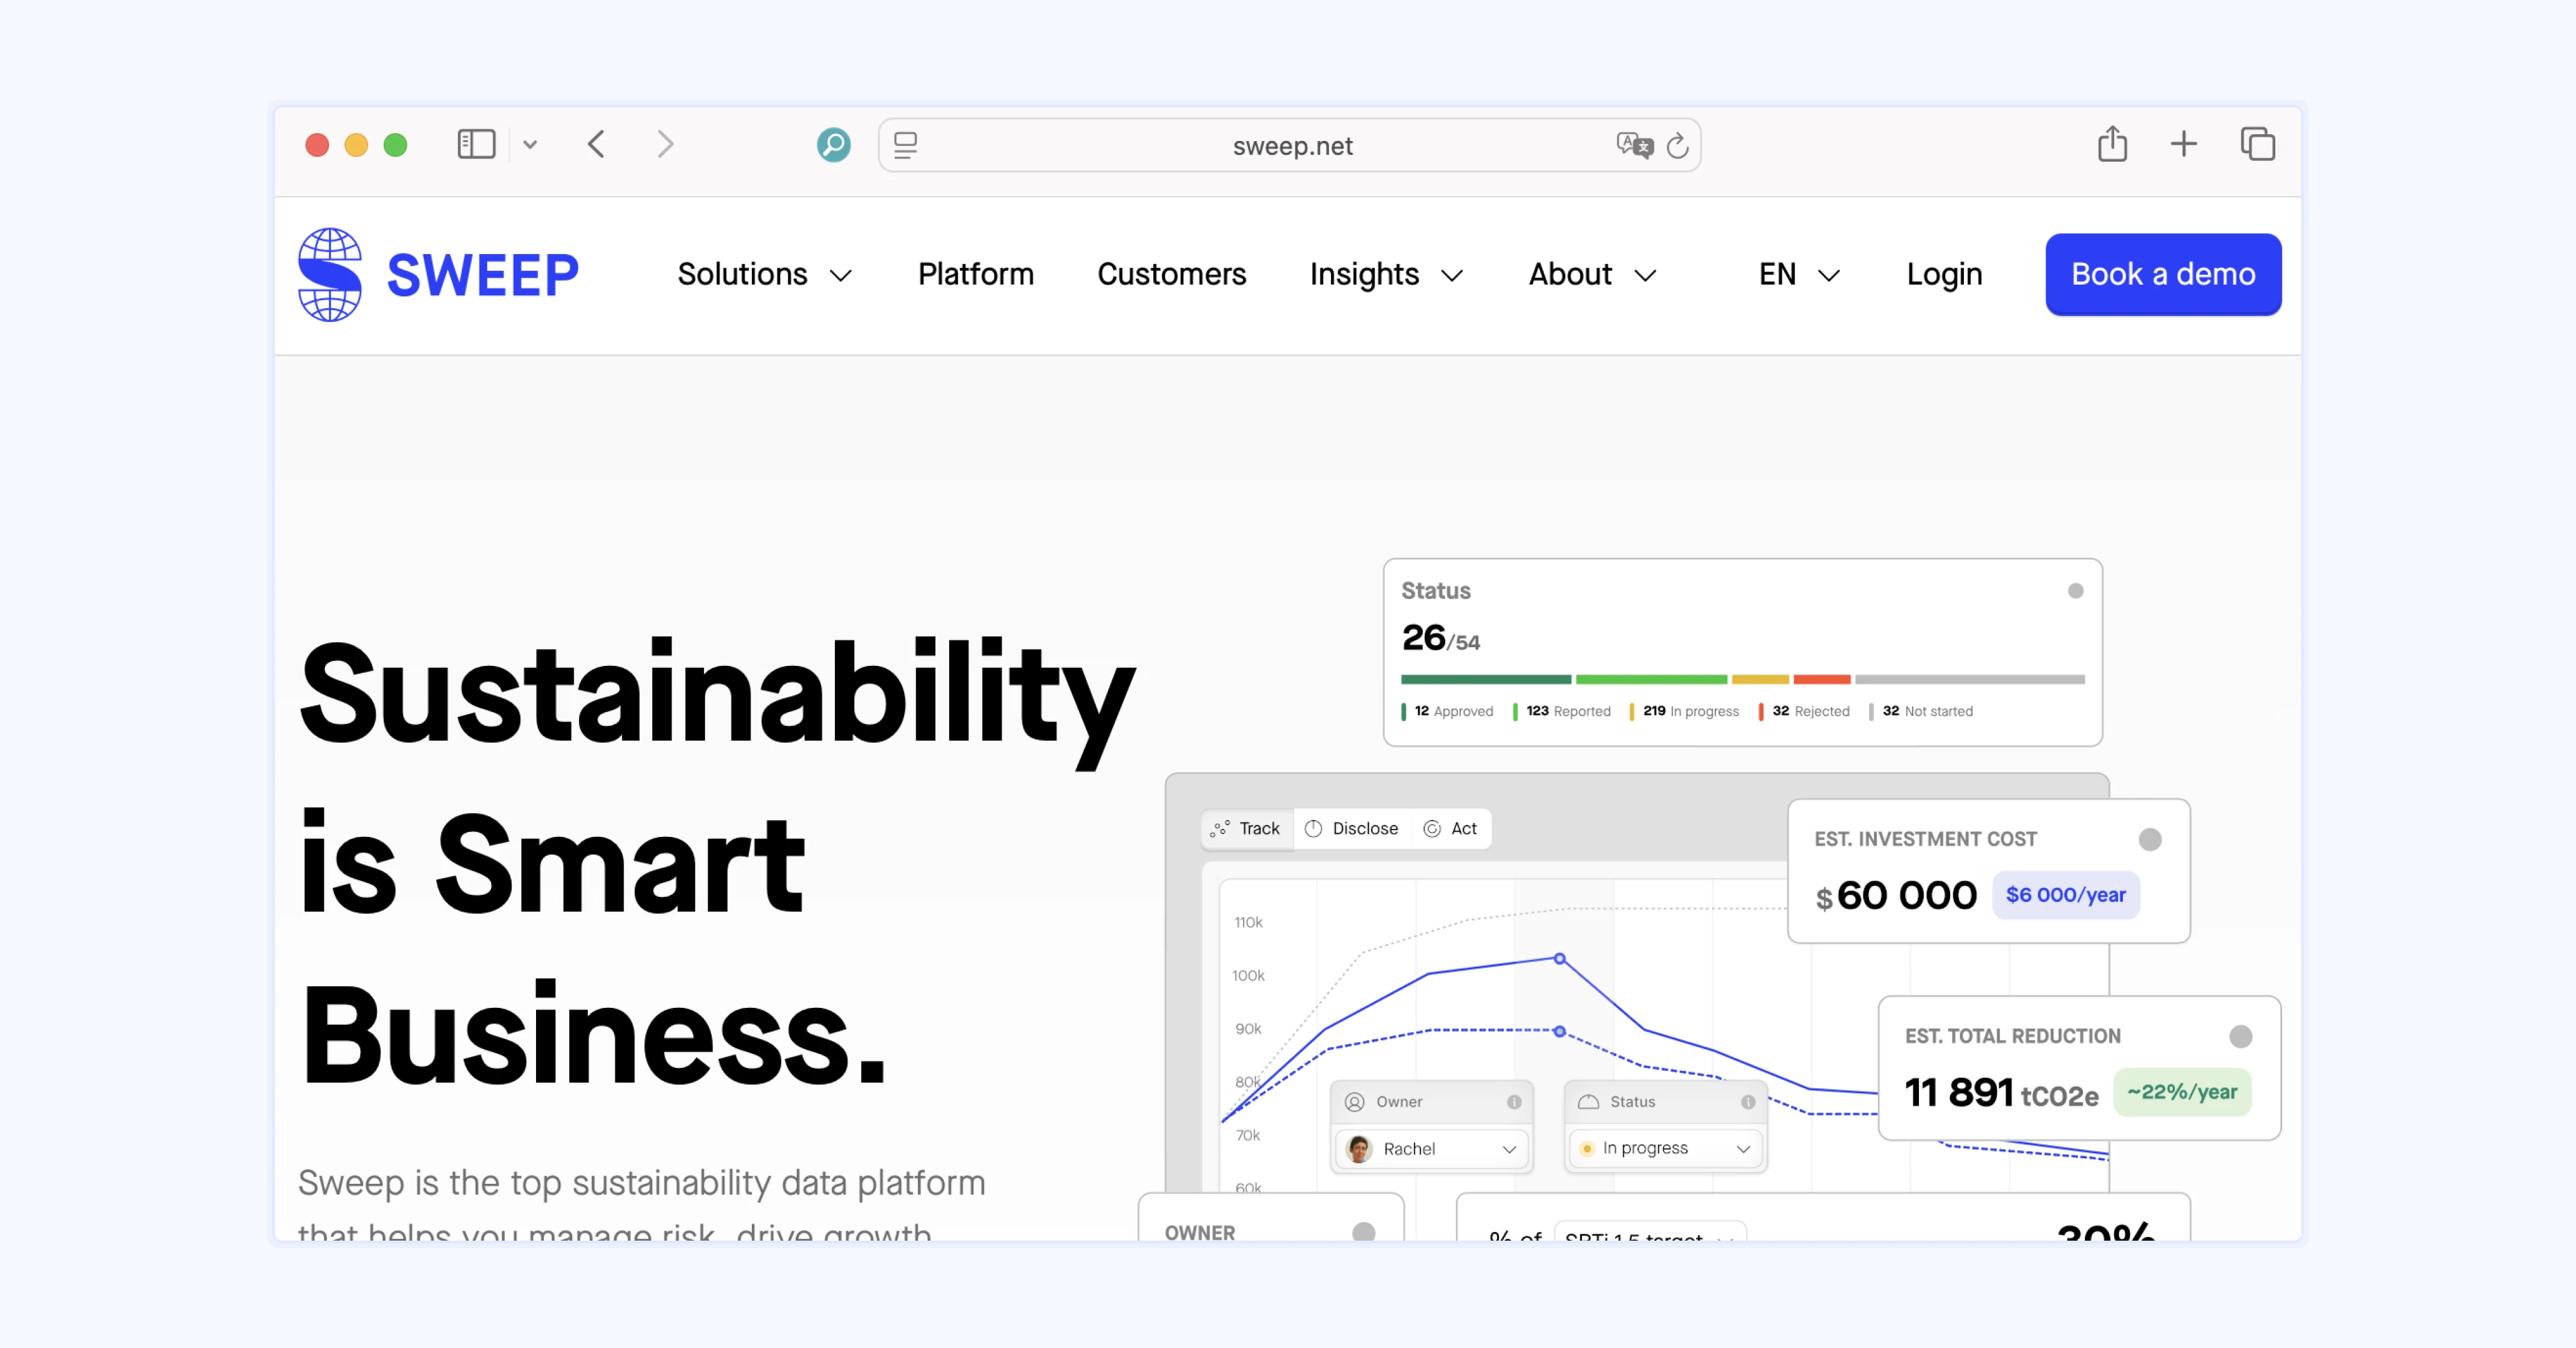
Task: Expand the Insights menu
Action: point(1387,274)
